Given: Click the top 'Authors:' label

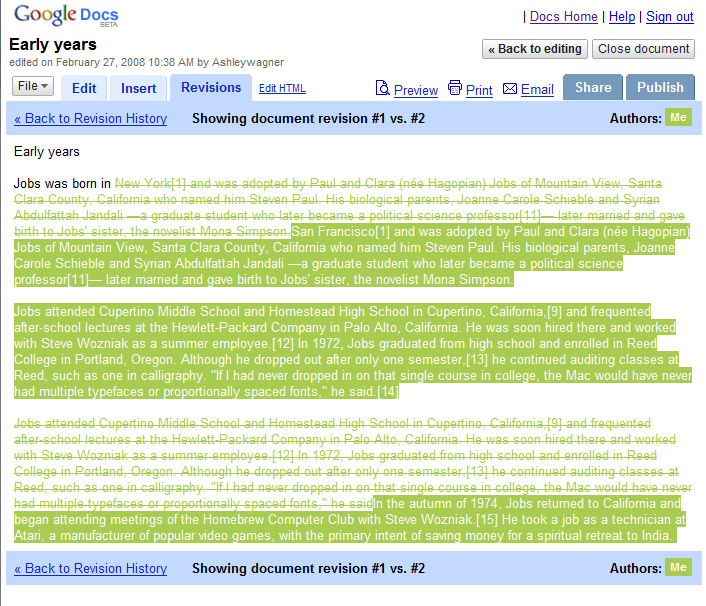Looking at the screenshot, I should pyautogui.click(x=635, y=118).
